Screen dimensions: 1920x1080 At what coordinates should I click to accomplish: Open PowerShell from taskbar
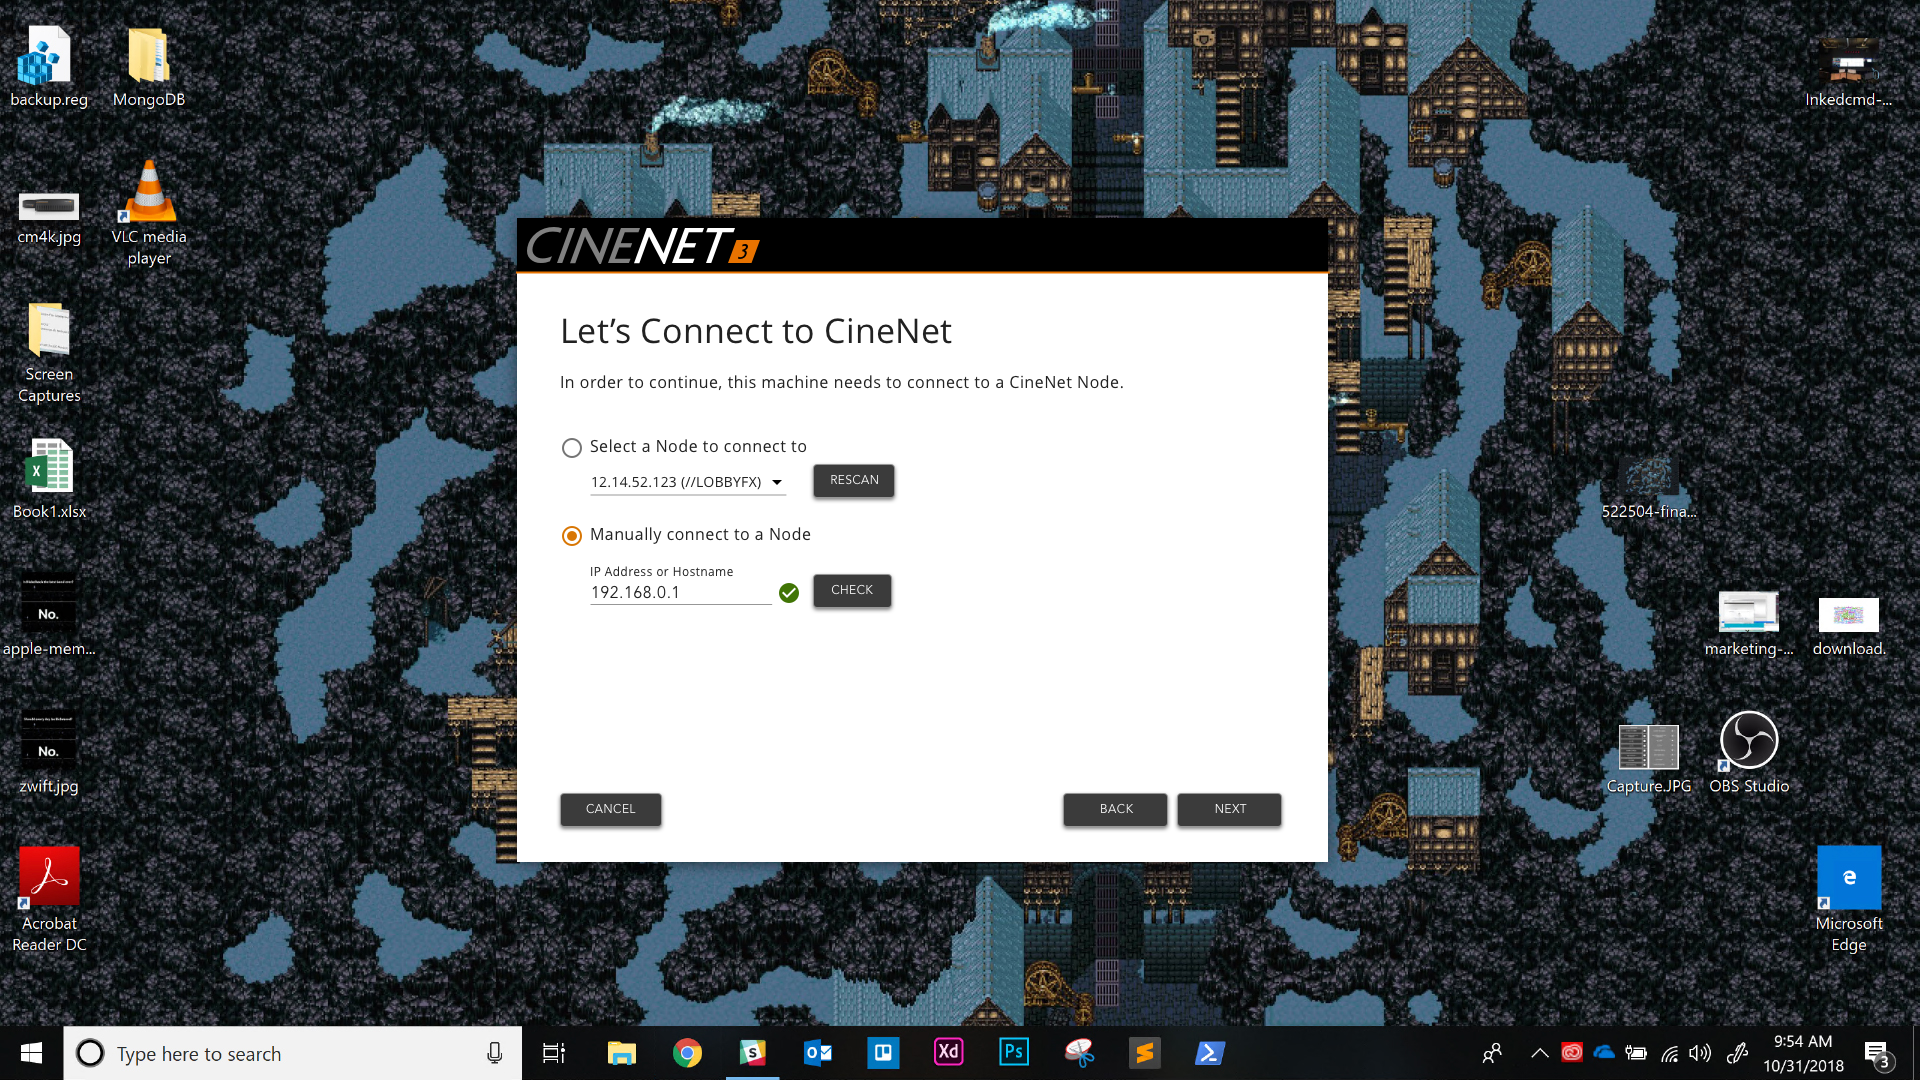pyautogui.click(x=1210, y=1053)
